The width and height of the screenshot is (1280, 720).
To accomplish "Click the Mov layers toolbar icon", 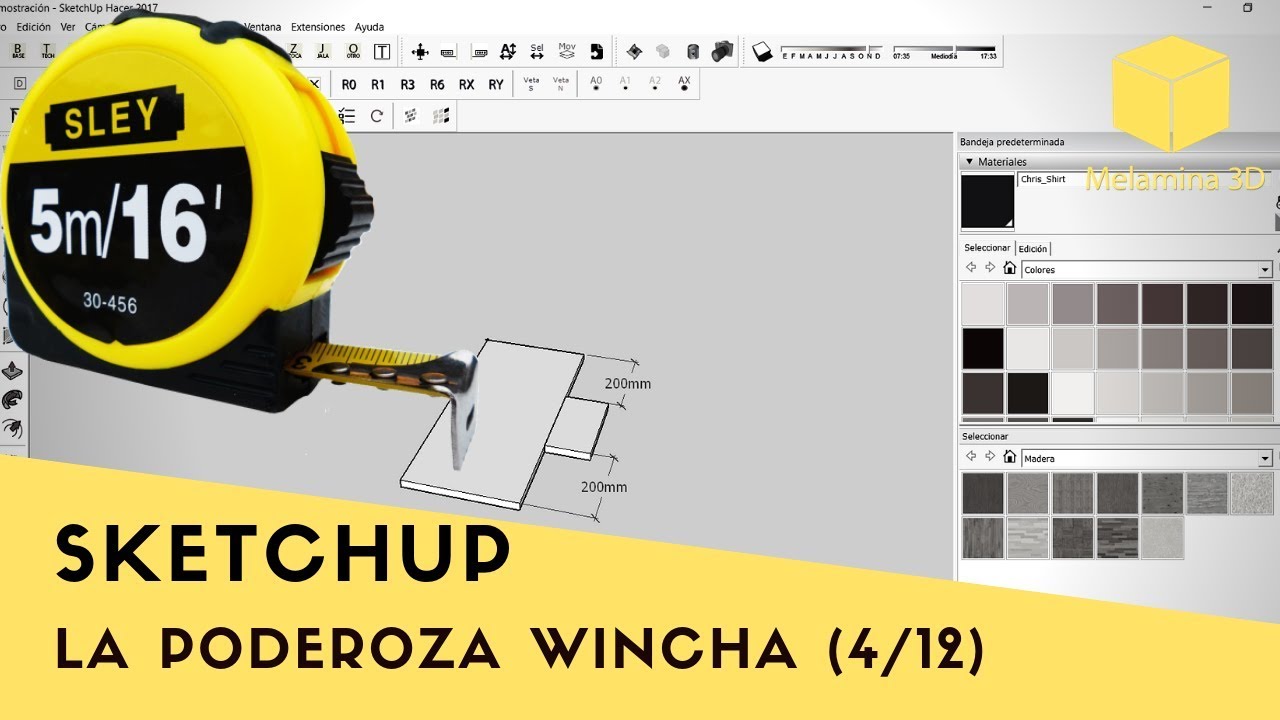I will [x=567, y=51].
